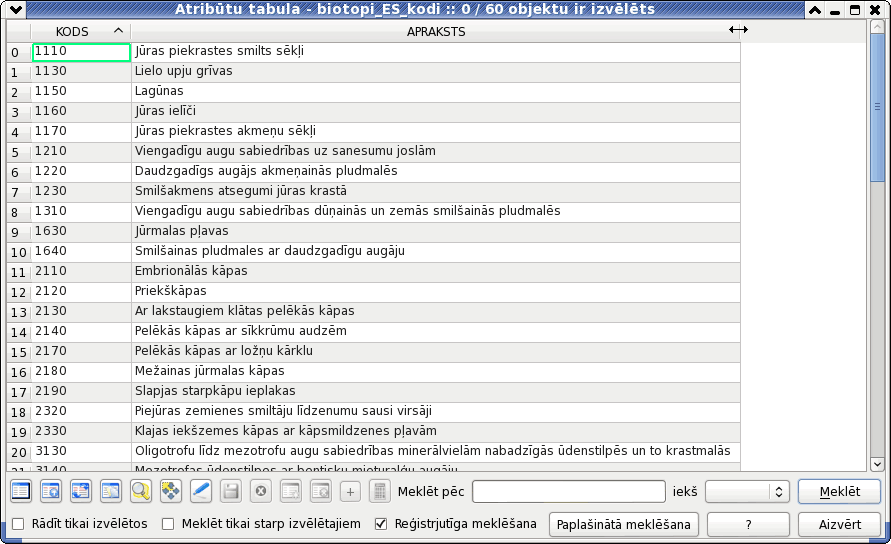Click the cell 'Slapjas starpkāpu ieplakas'

(435, 392)
